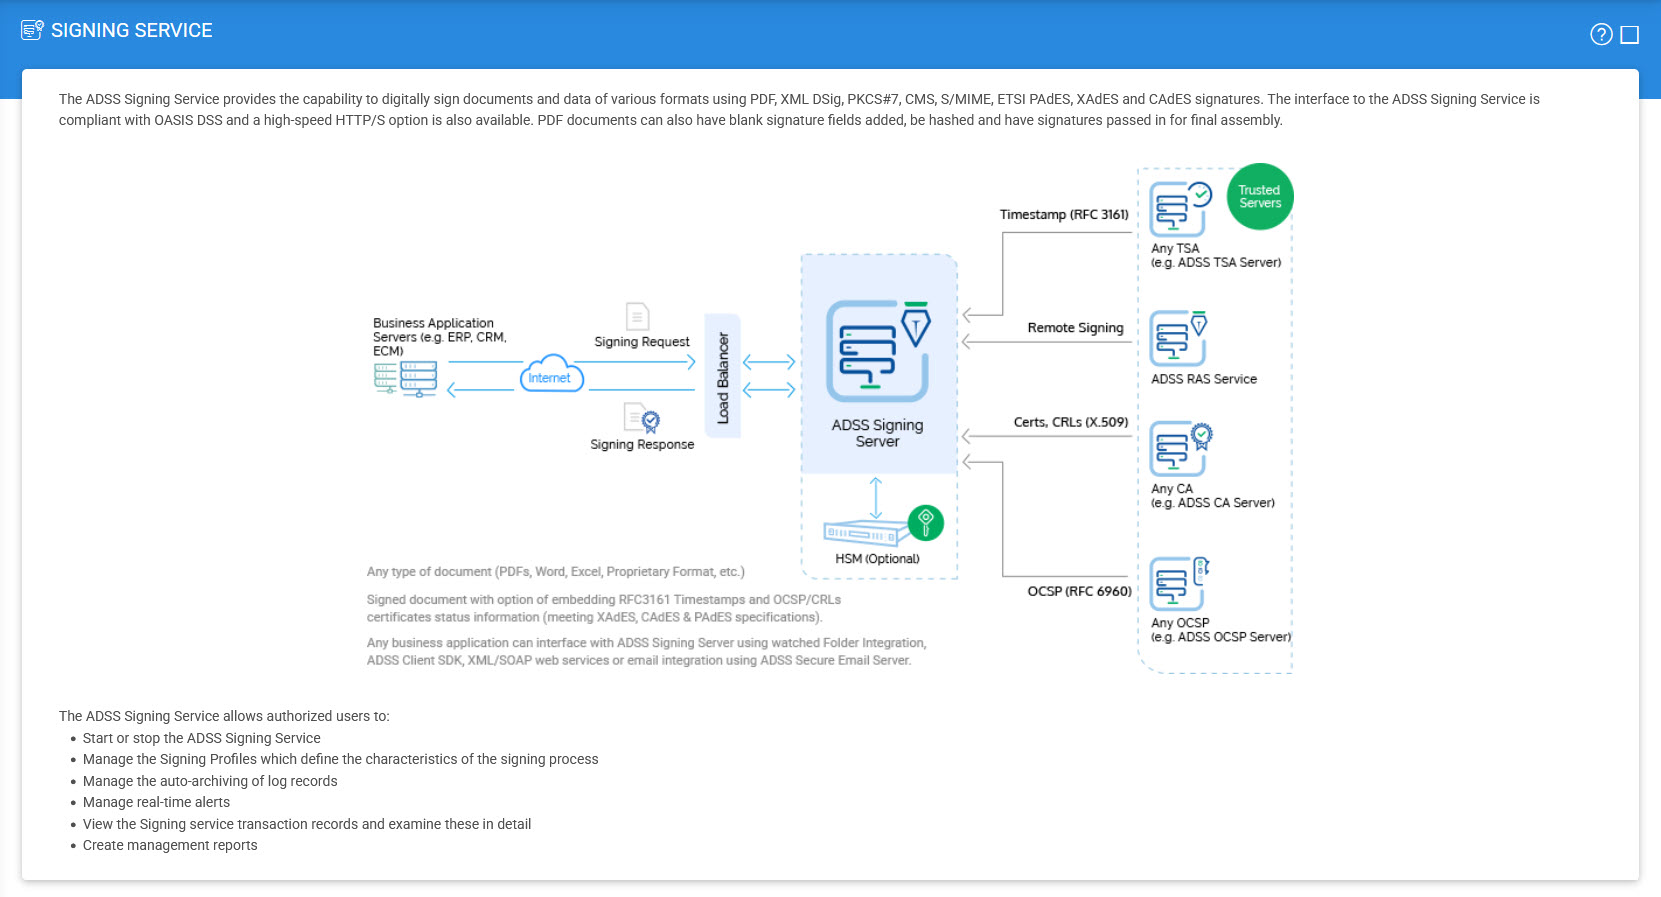Select the Any TSA server icon
This screenshot has height=897, width=1661.
point(1180,209)
